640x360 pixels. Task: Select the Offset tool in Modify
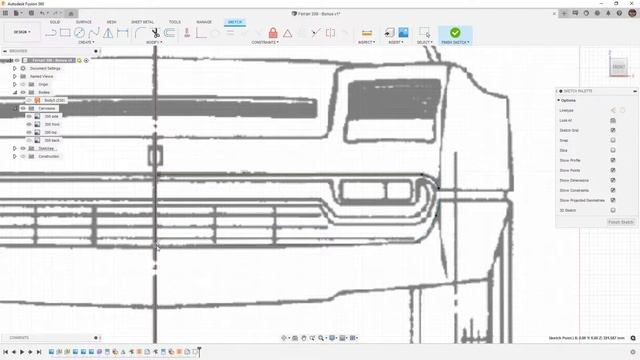click(x=170, y=33)
